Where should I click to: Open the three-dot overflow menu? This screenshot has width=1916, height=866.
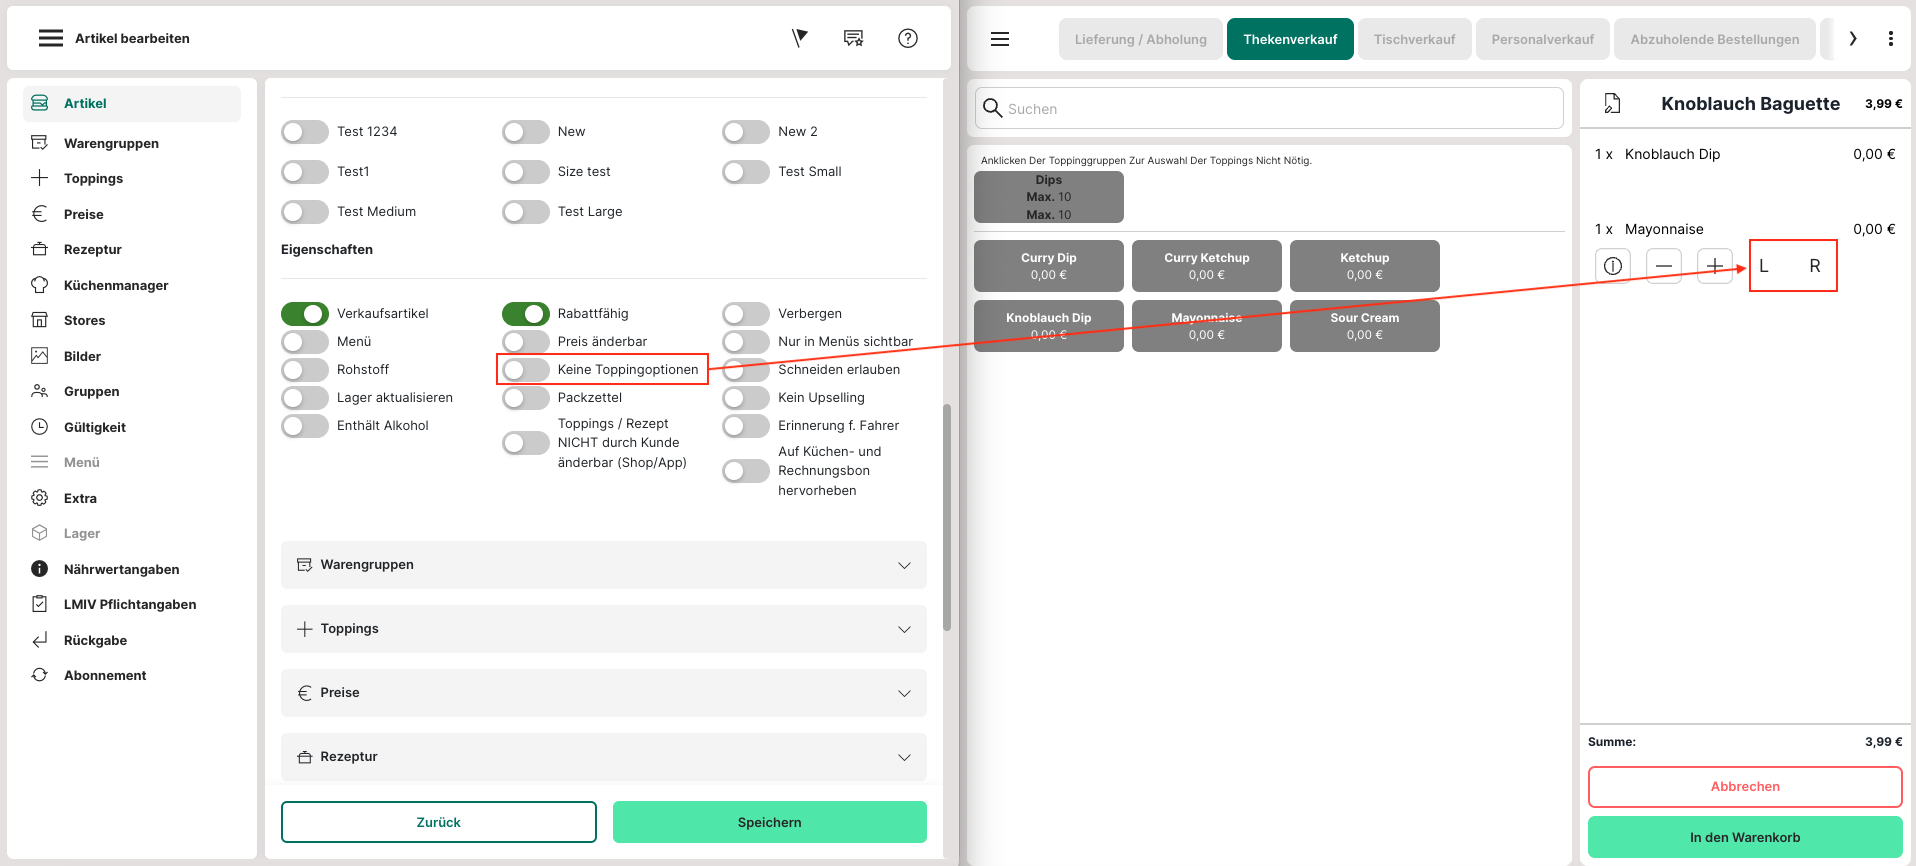pyautogui.click(x=1890, y=39)
